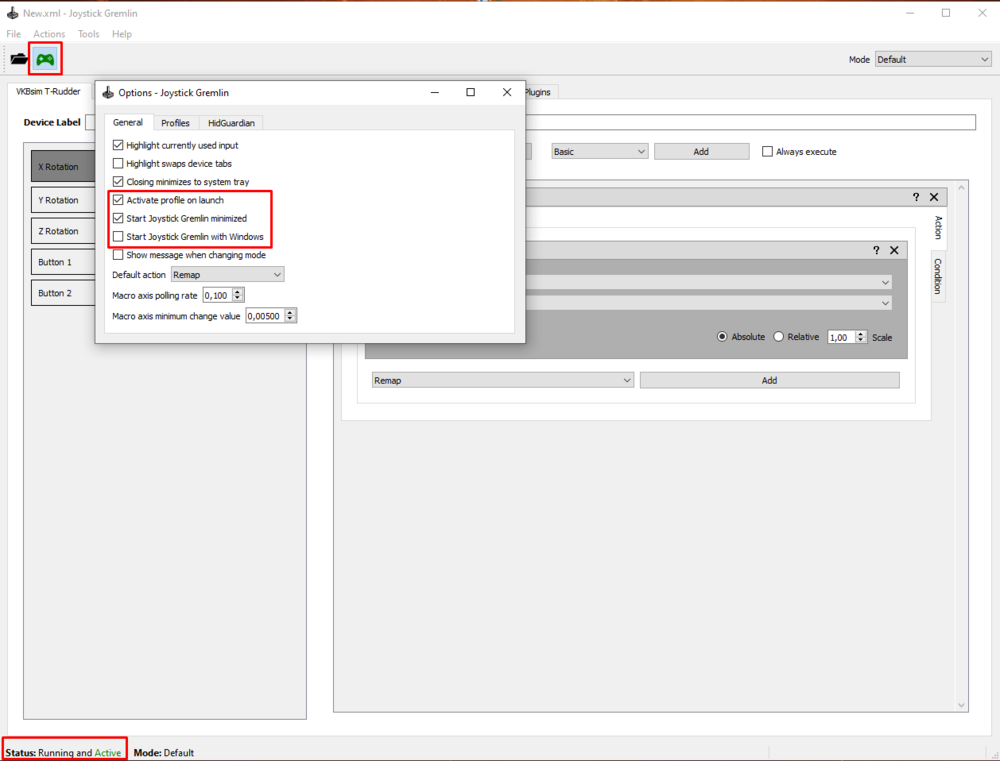The width and height of the screenshot is (1000, 761).
Task: Remove outer action container with X
Action: coord(934,197)
